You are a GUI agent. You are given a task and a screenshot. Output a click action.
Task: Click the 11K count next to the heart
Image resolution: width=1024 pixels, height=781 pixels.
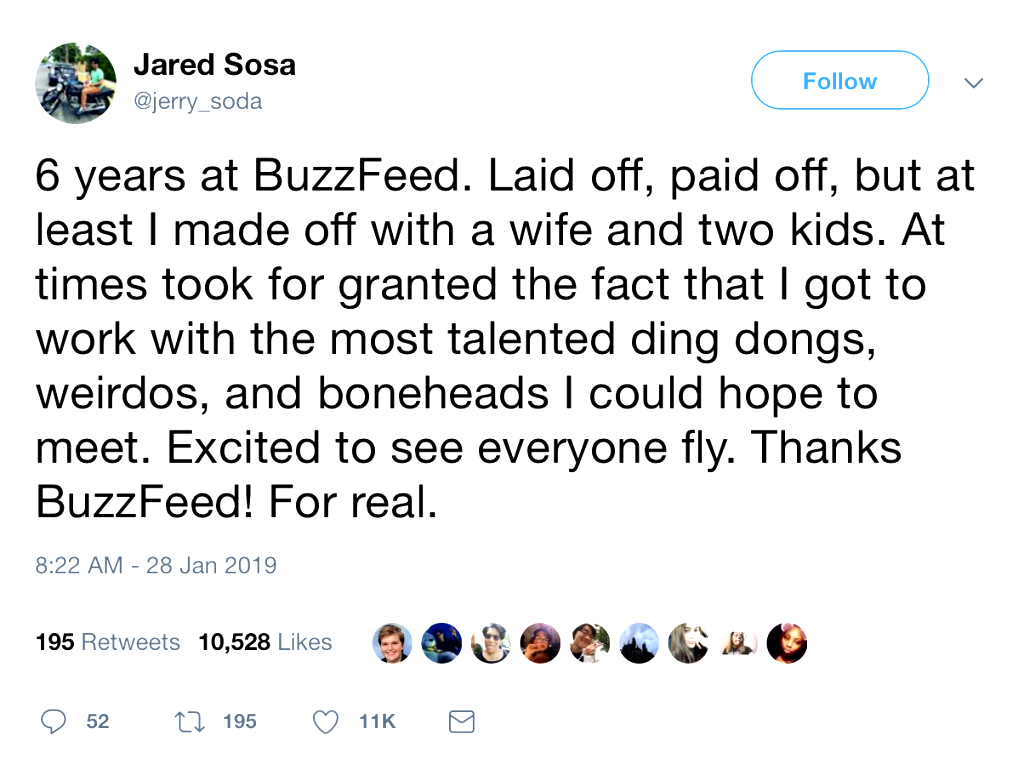[377, 721]
